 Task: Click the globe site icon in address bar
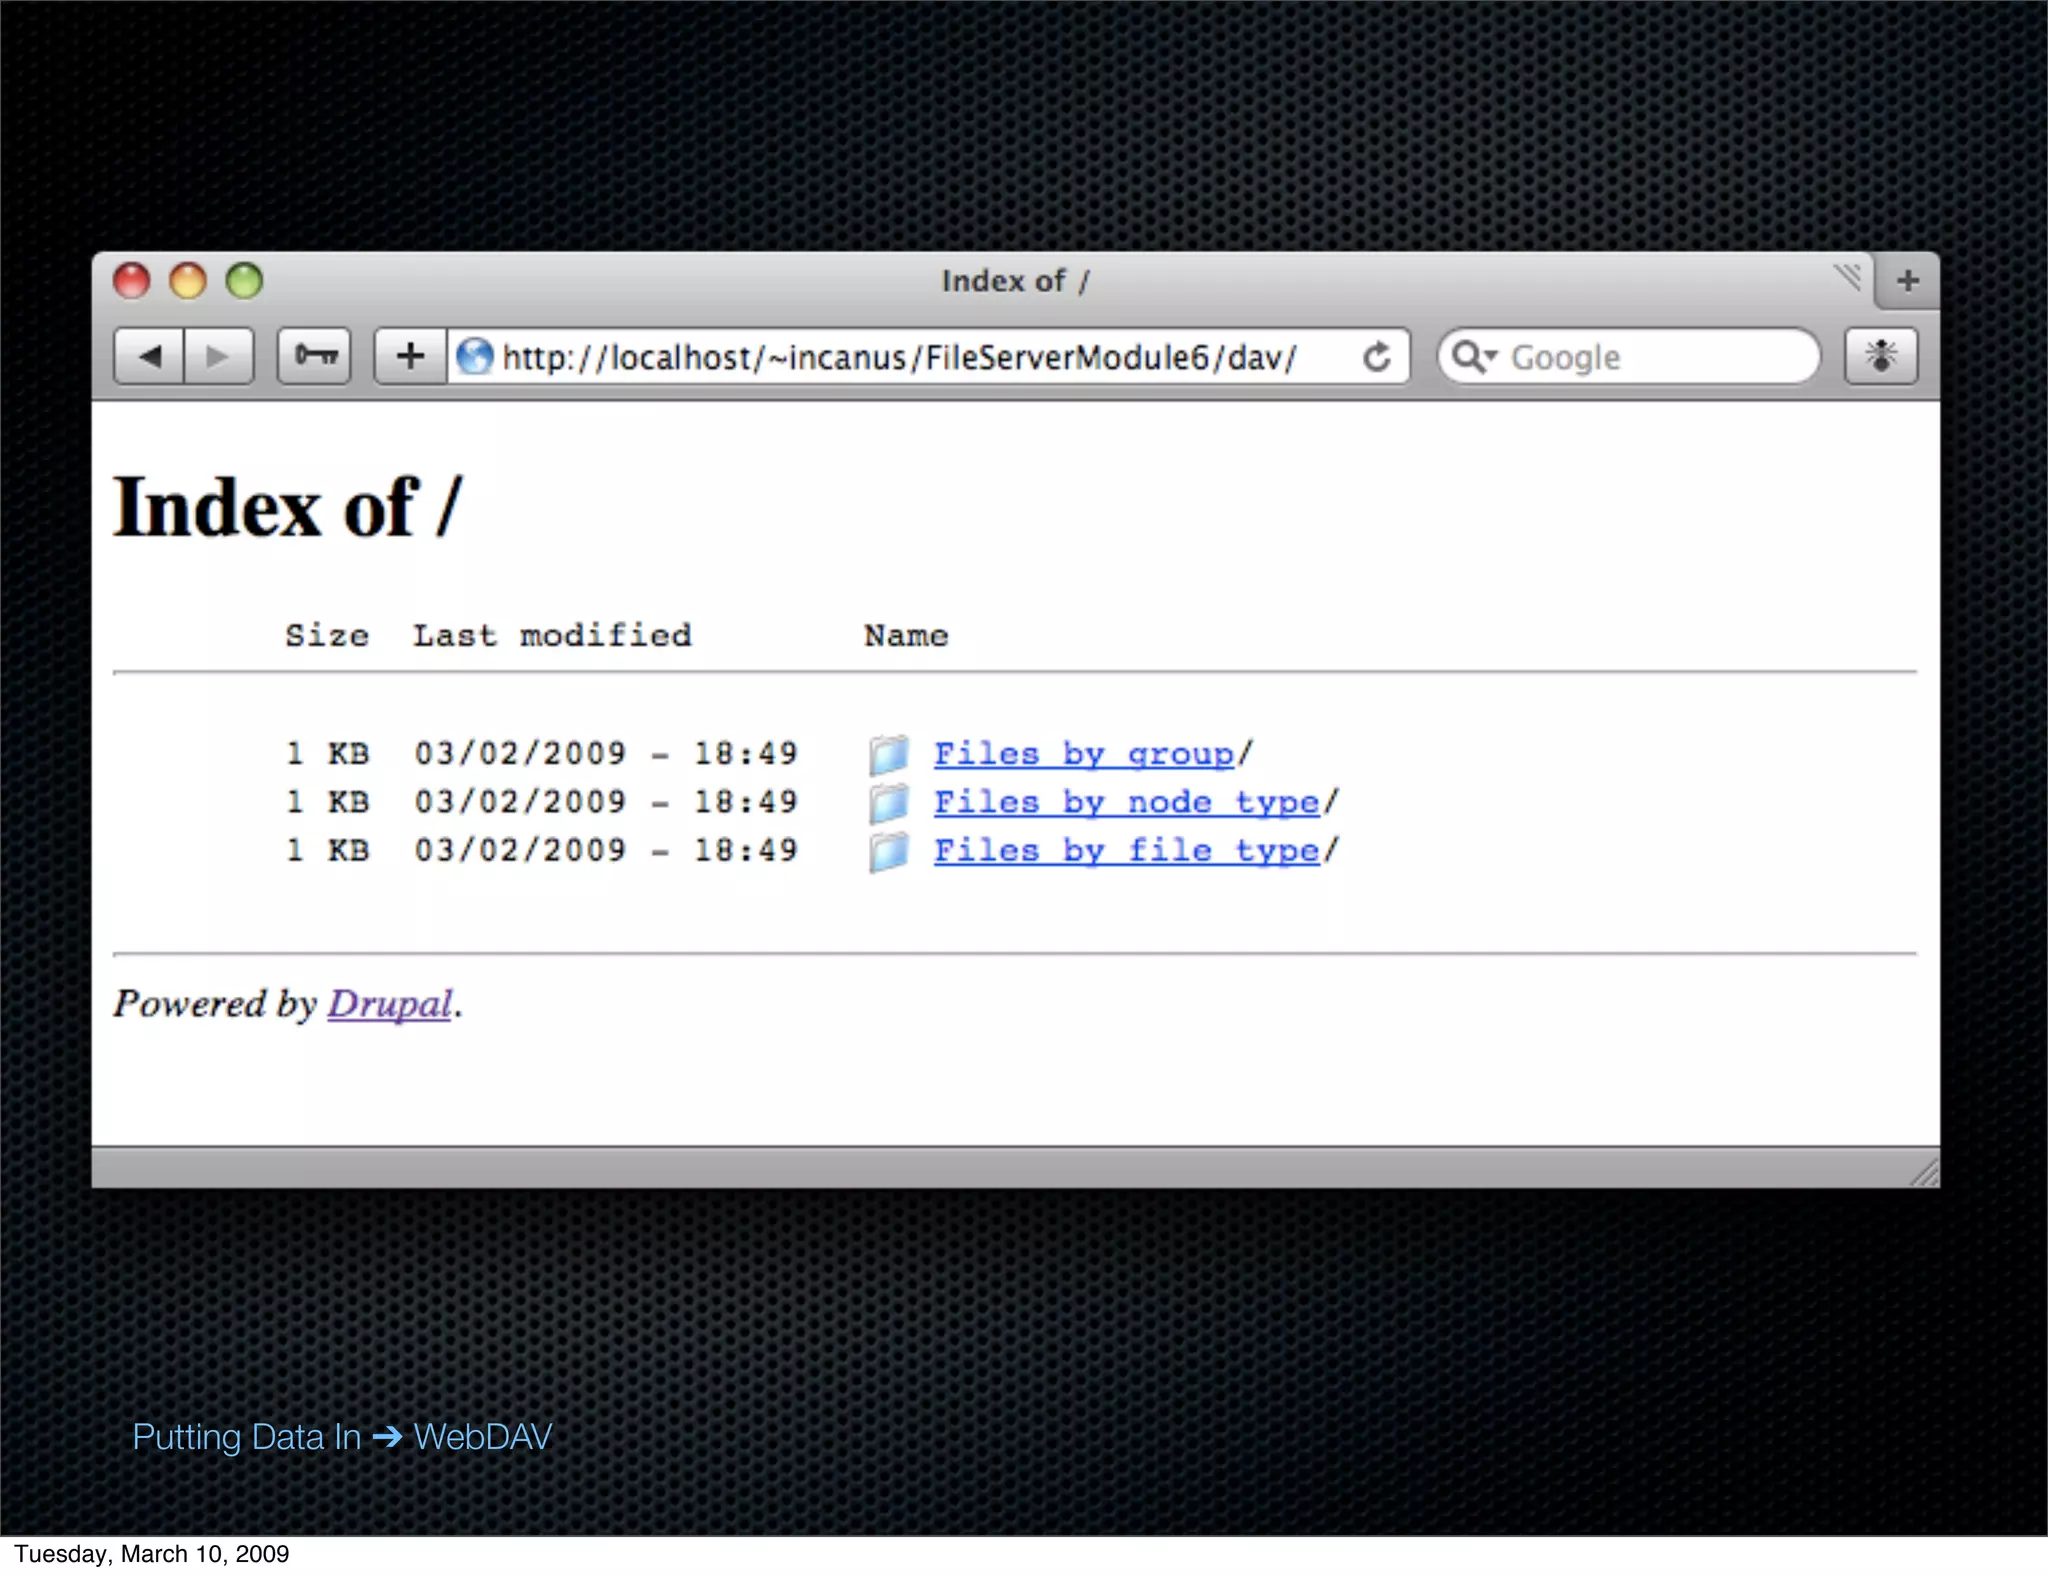[475, 356]
